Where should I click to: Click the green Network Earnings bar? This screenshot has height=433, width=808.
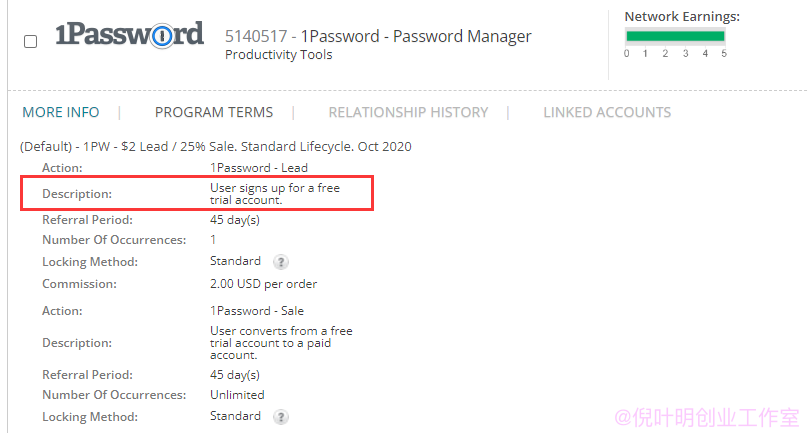click(675, 36)
